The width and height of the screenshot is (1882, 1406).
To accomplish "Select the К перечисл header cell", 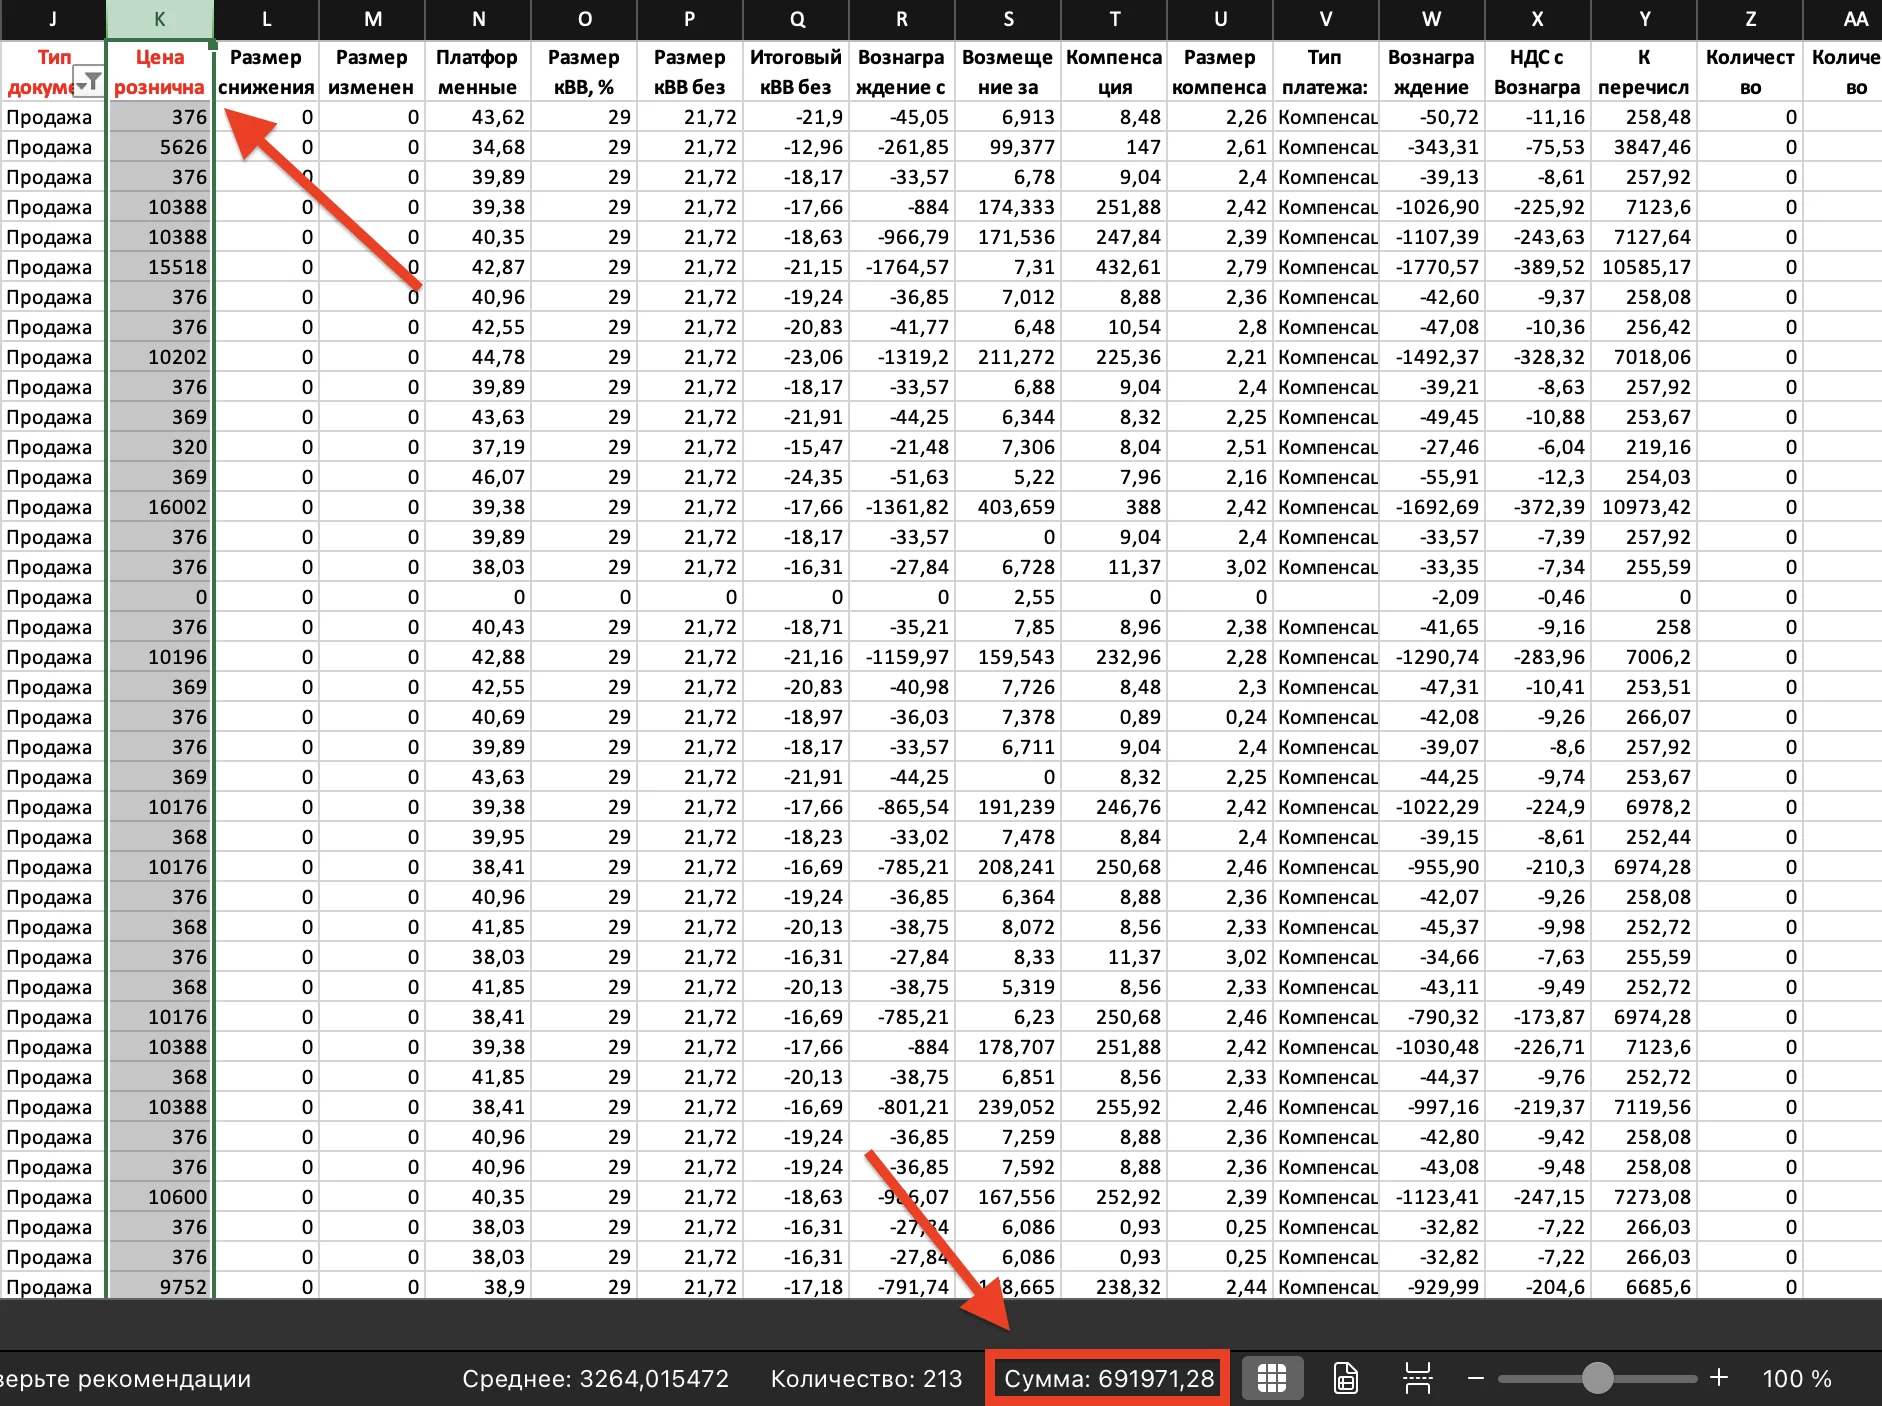I will point(1644,72).
